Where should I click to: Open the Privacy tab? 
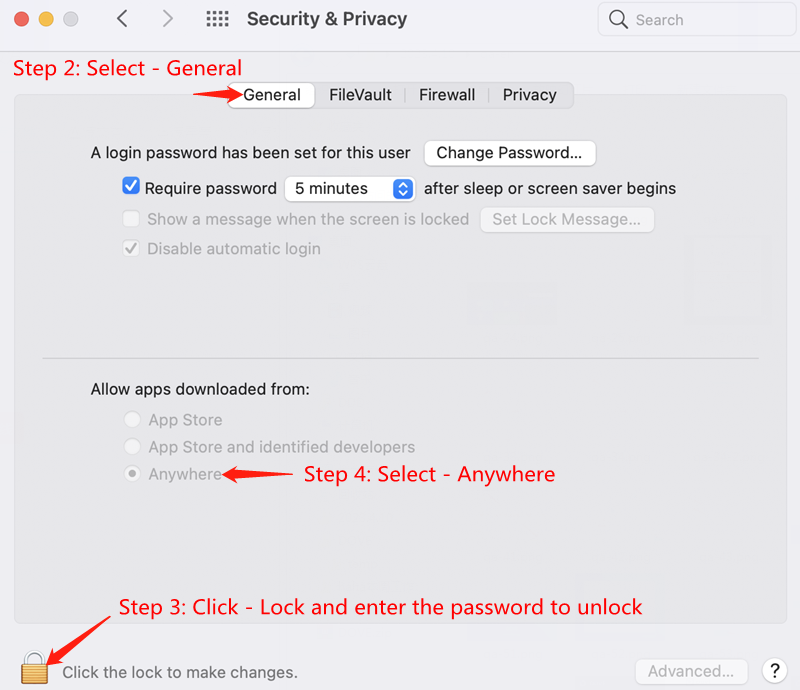pyautogui.click(x=529, y=95)
